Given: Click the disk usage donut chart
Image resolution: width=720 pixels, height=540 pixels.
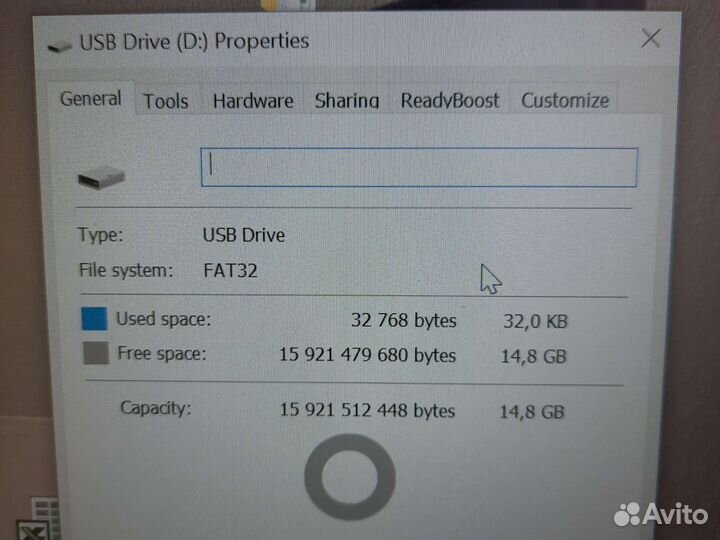Looking at the screenshot, I should tap(350, 477).
